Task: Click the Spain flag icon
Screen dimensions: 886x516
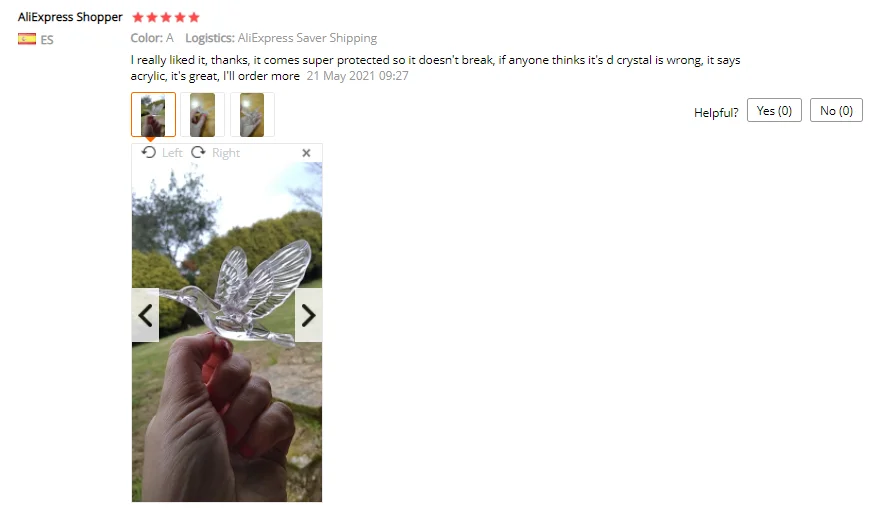Action: click(x=27, y=39)
